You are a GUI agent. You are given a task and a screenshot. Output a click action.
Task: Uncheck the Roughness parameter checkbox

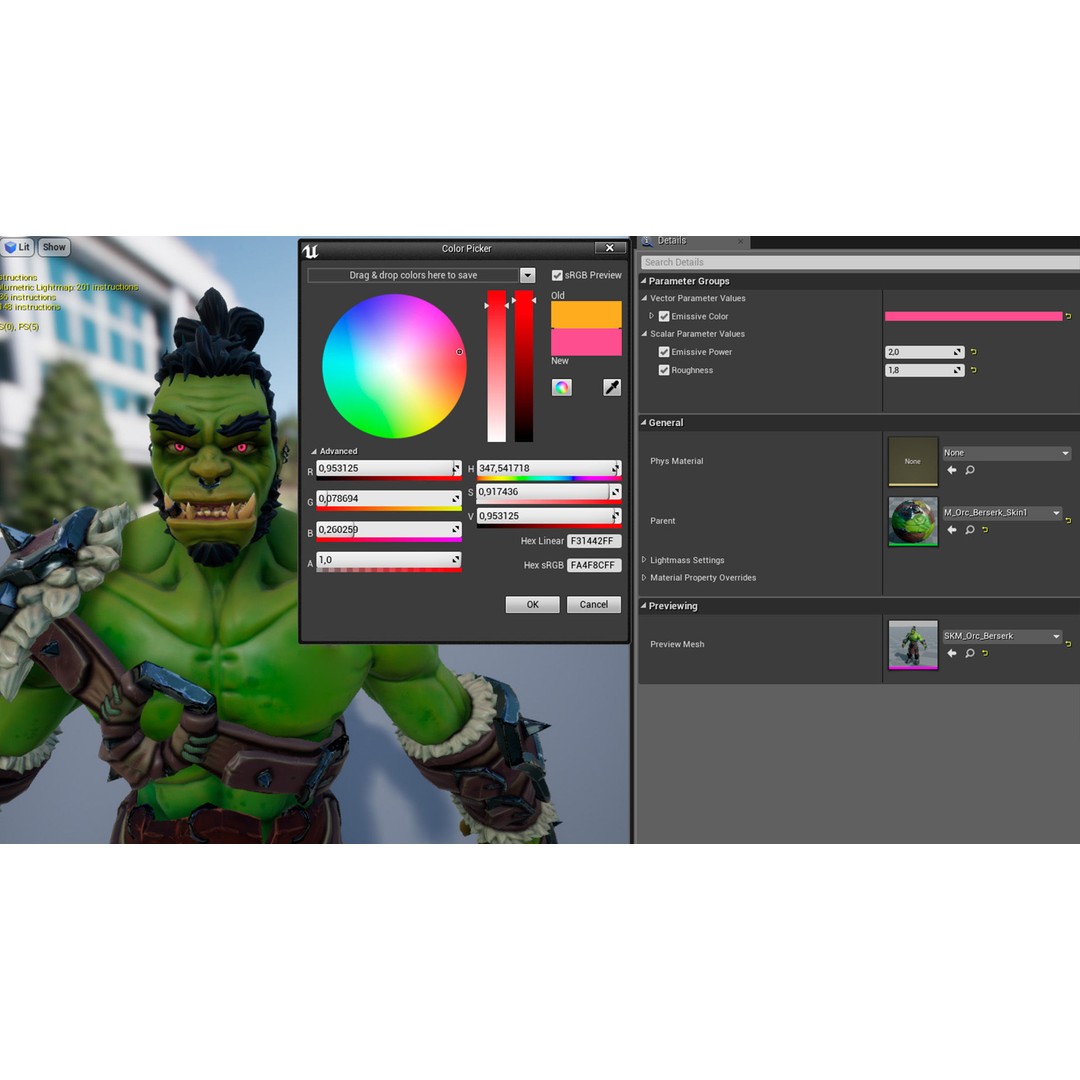[x=664, y=371]
